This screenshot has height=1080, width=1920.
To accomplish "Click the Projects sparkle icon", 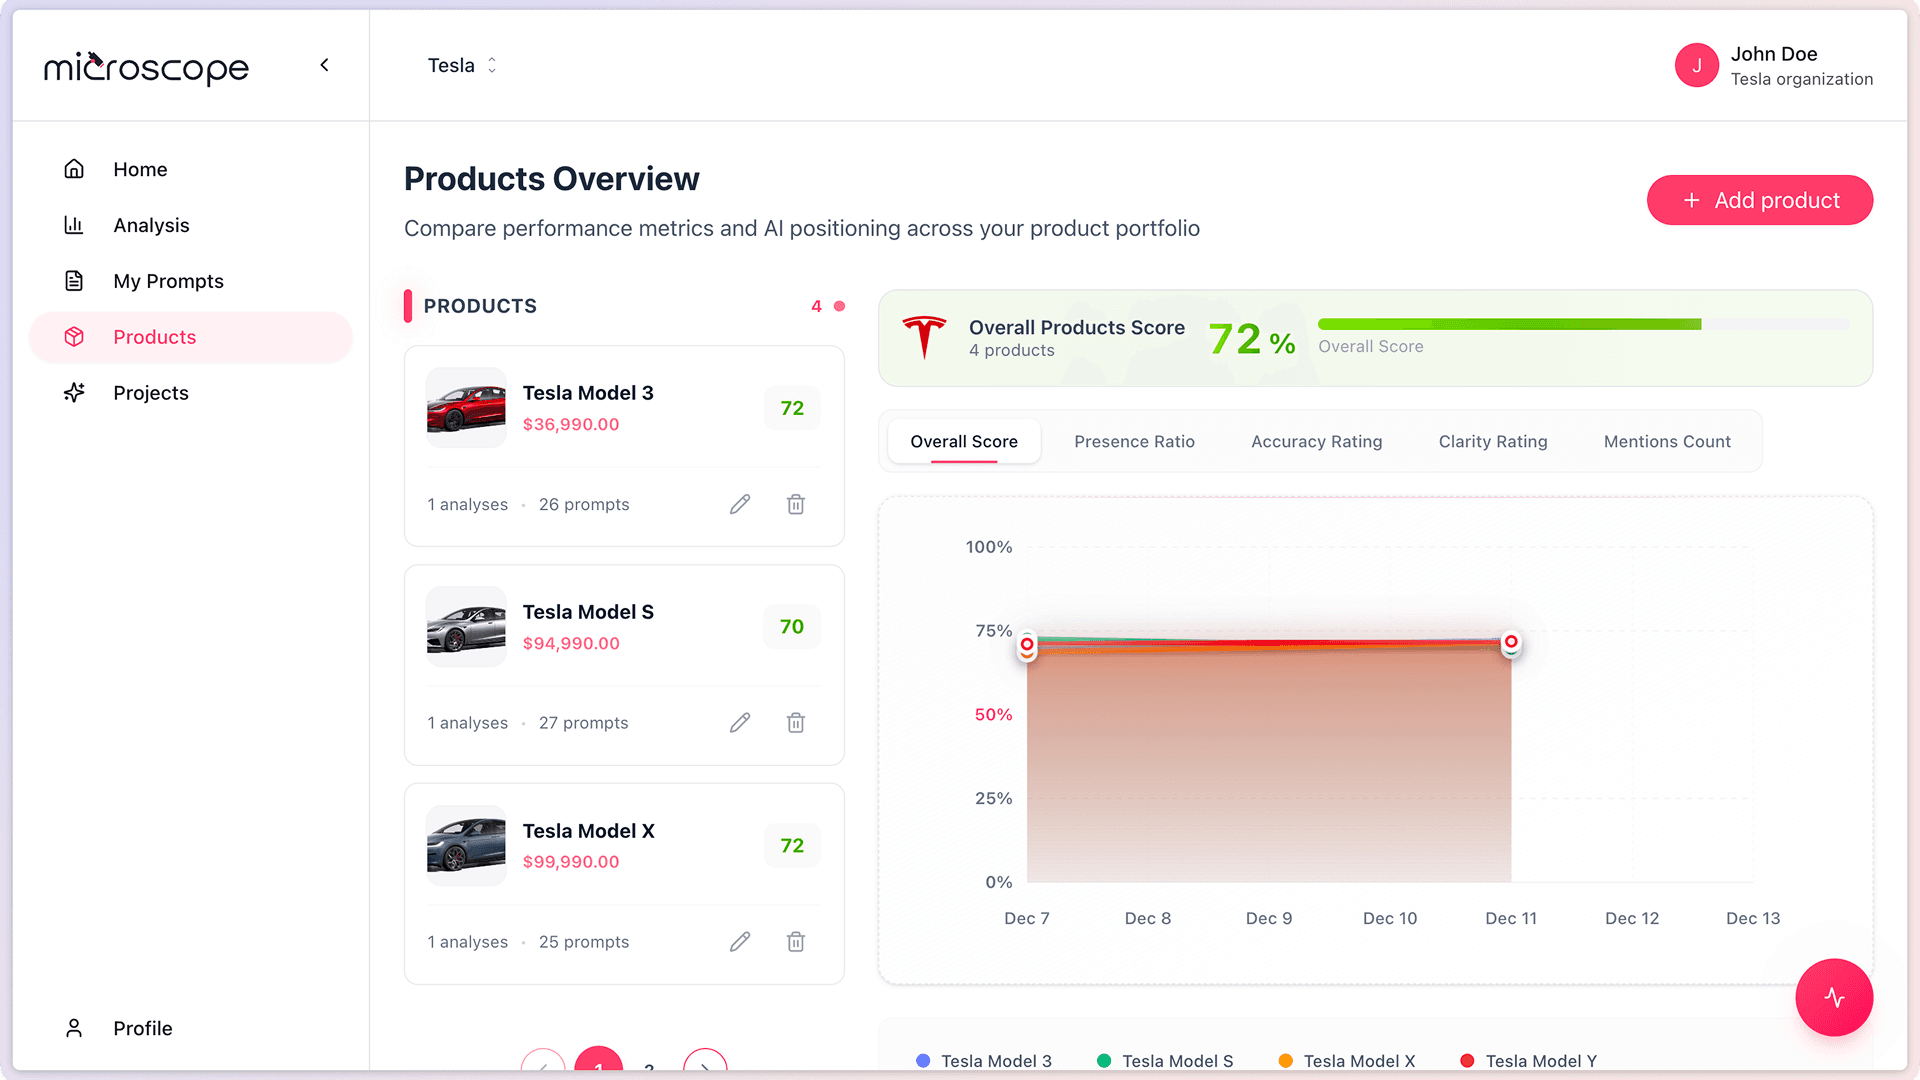I will [x=74, y=393].
